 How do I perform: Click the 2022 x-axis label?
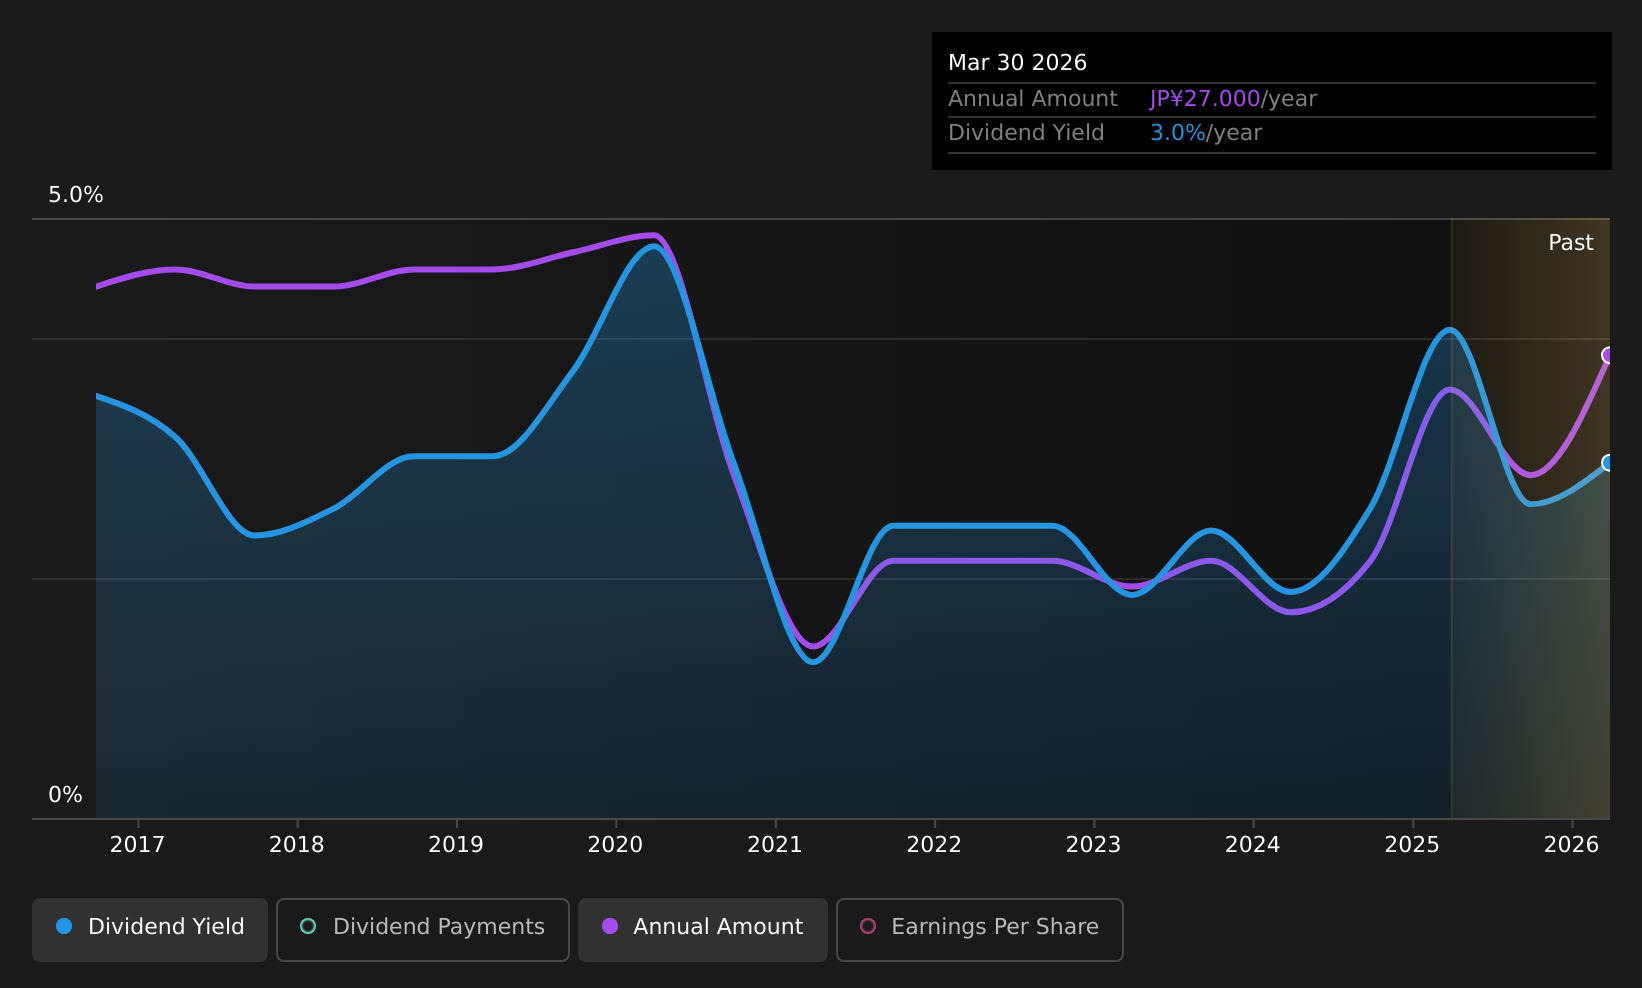coord(934,845)
